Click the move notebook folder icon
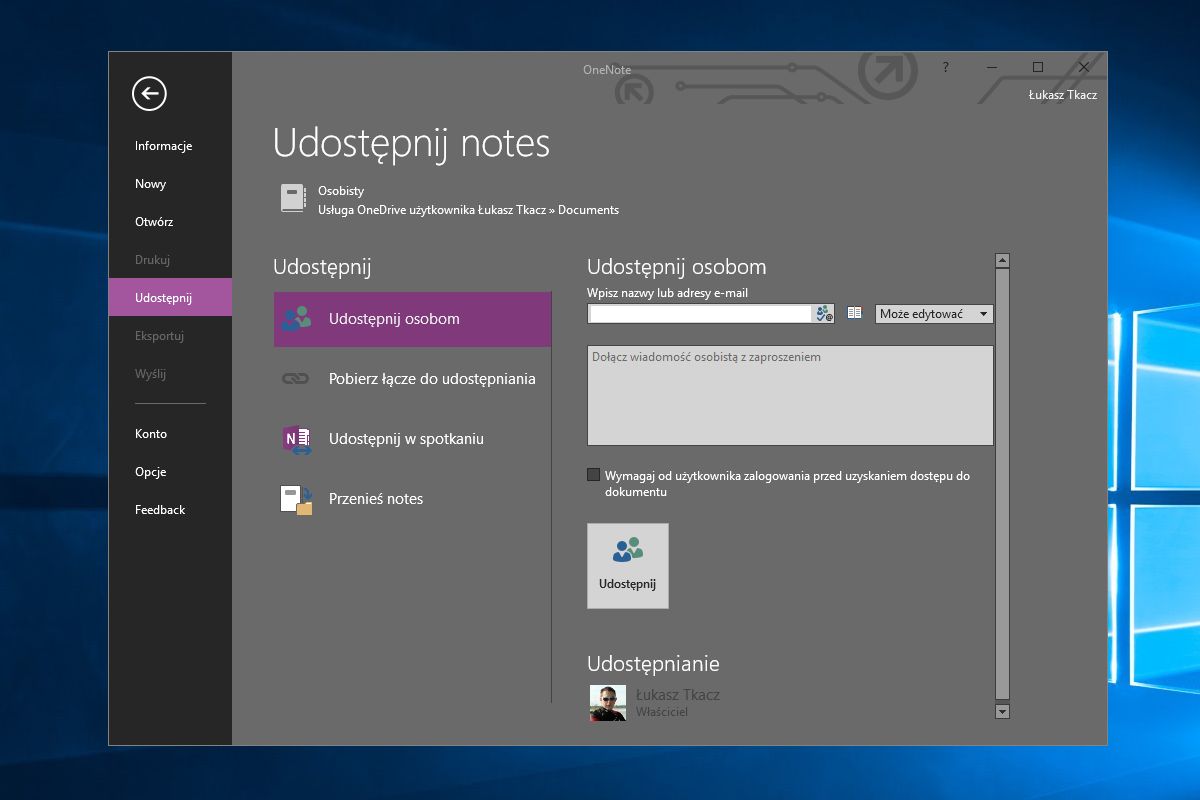 297,499
